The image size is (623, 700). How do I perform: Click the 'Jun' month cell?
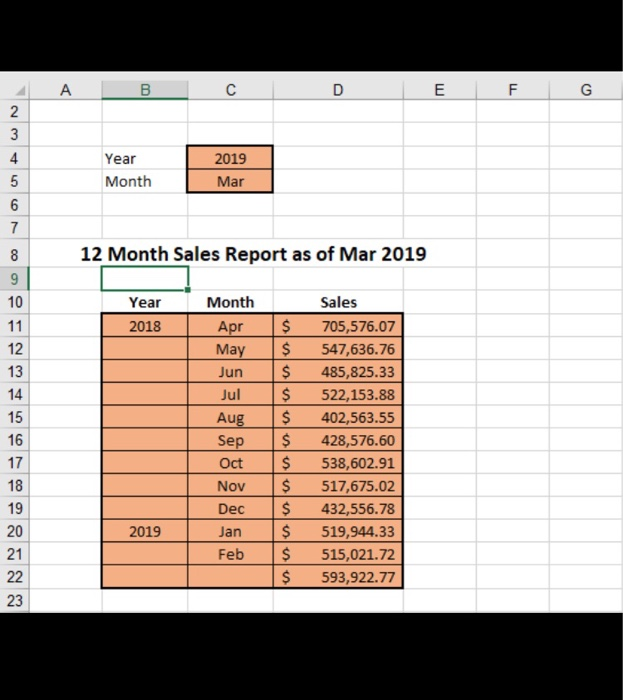230,371
